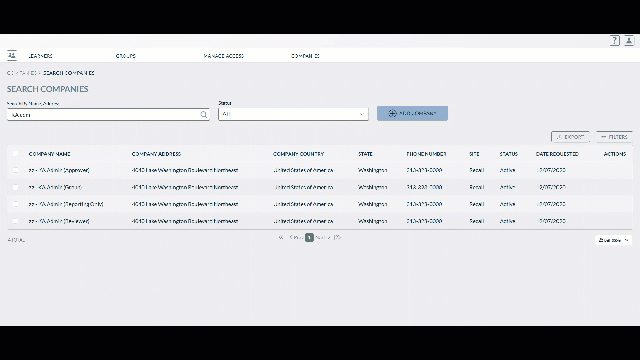Click the Export button
The width and height of the screenshot is (640, 360).
(x=570, y=137)
